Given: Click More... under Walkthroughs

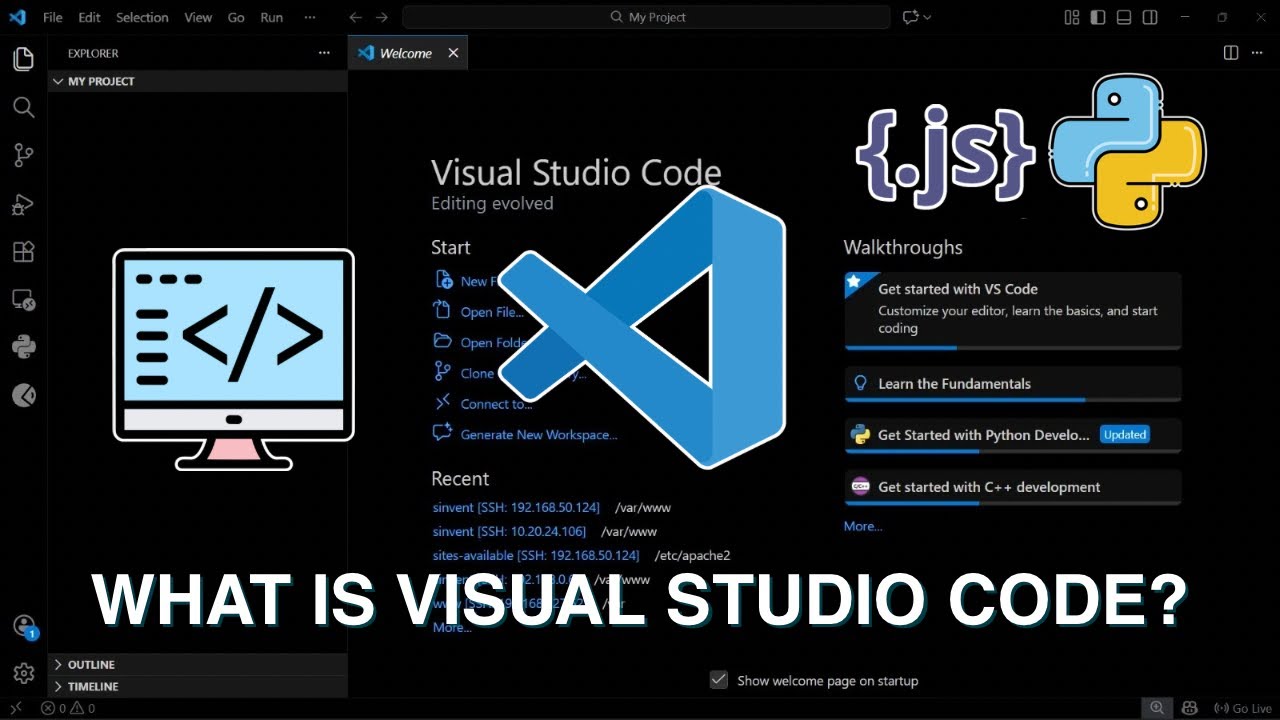Looking at the screenshot, I should tap(863, 526).
